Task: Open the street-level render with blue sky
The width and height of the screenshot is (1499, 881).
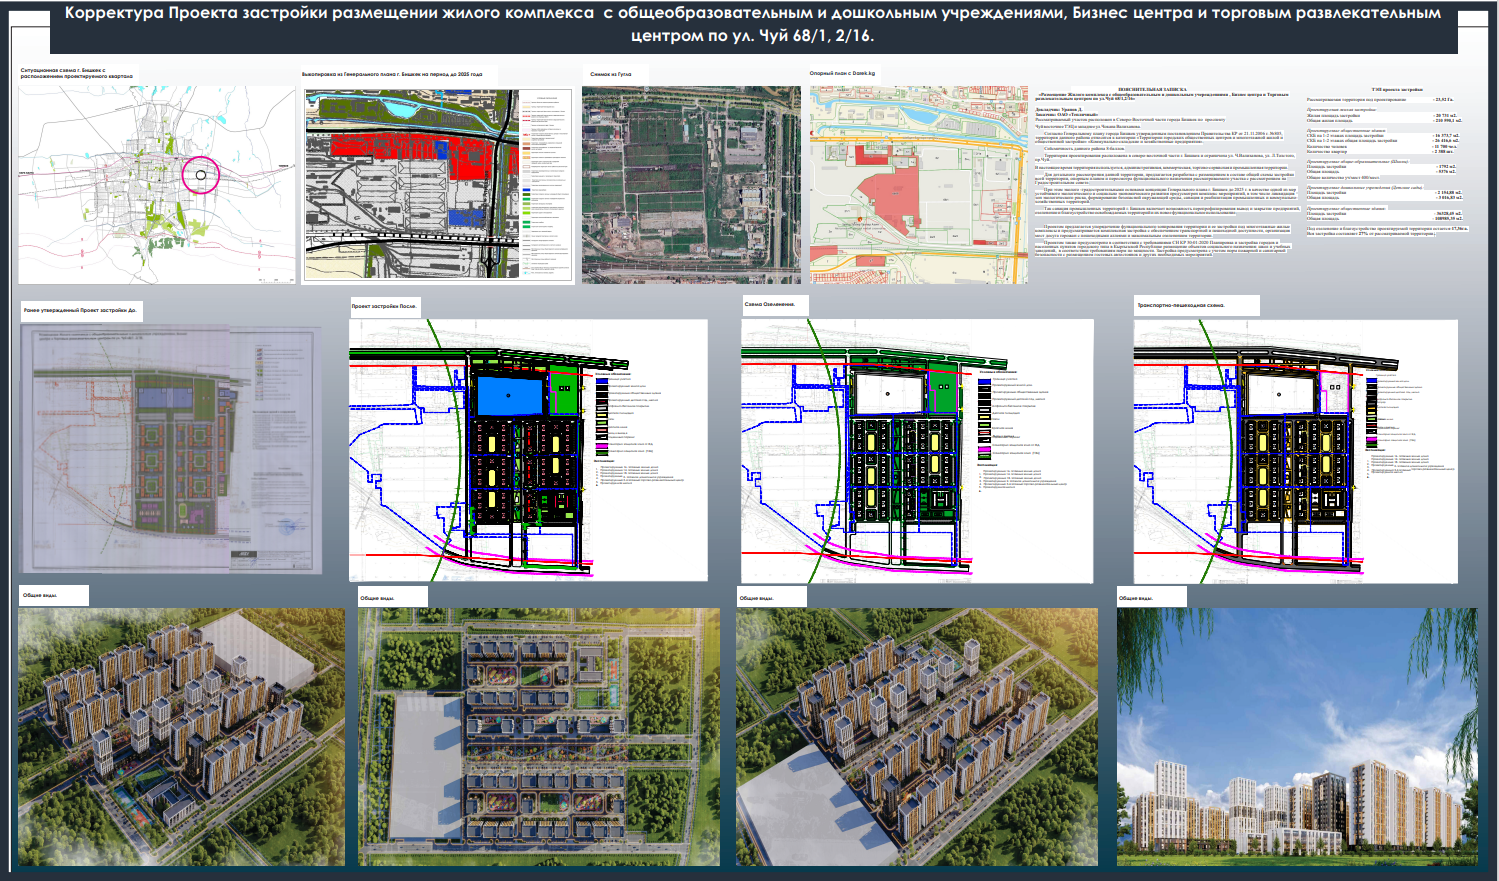Action: (1296, 736)
